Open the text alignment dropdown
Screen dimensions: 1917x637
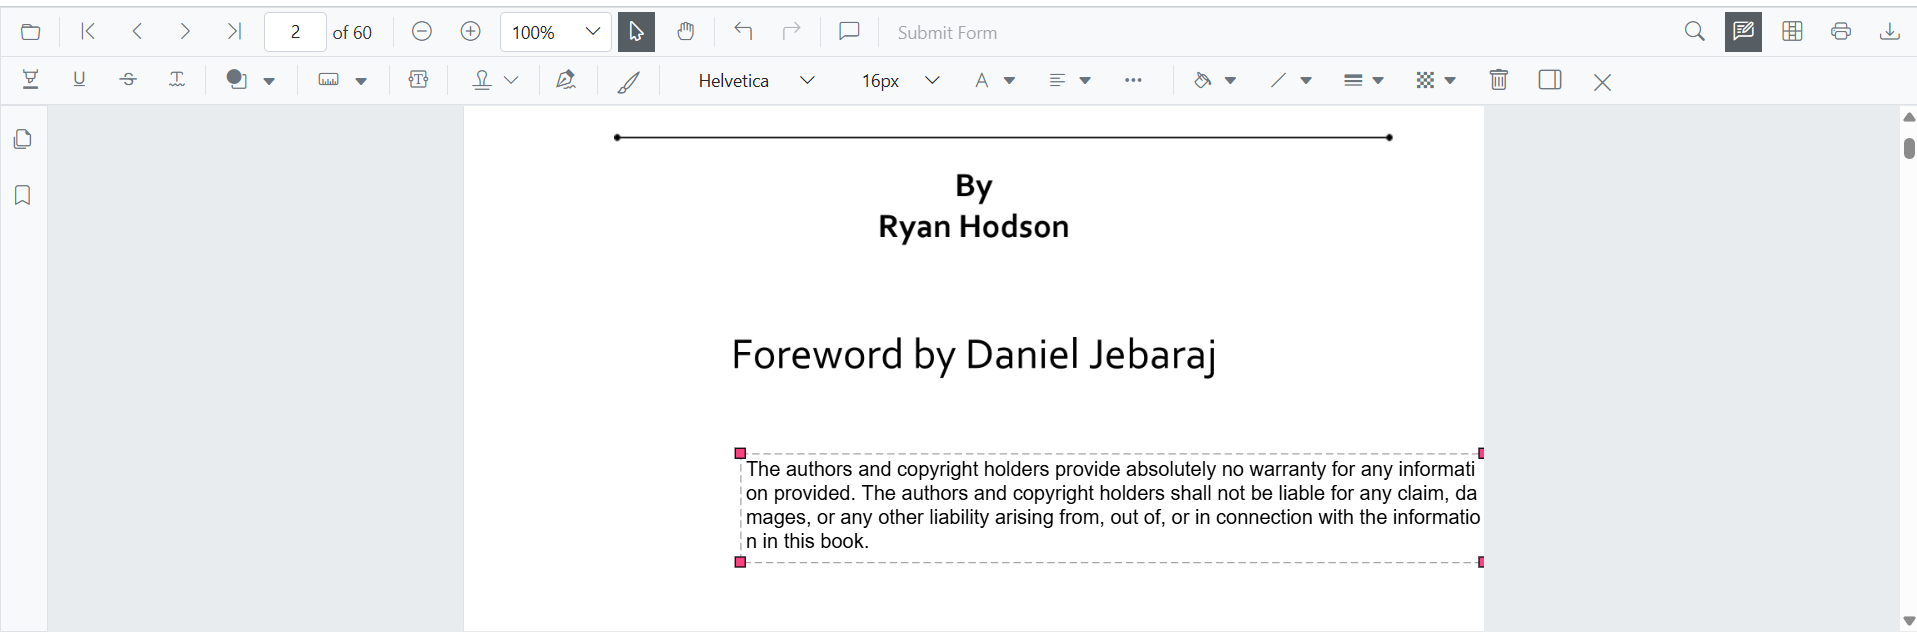(x=1069, y=80)
